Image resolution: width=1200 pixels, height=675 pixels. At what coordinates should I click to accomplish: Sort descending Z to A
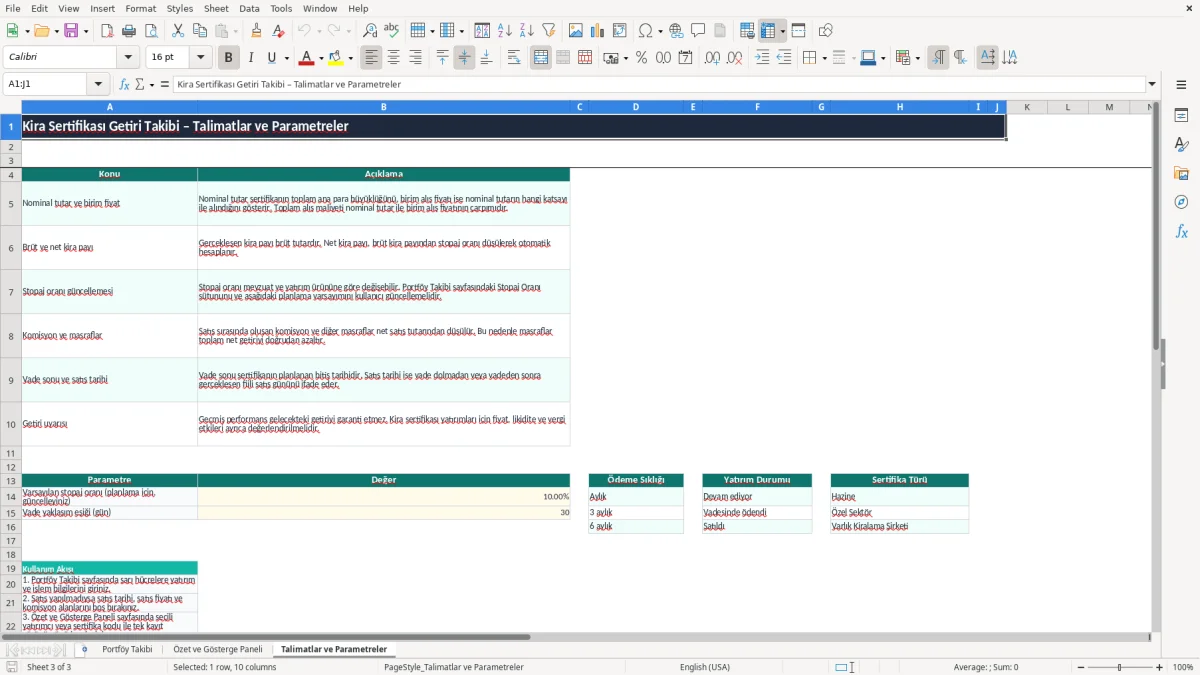[x=526, y=31]
